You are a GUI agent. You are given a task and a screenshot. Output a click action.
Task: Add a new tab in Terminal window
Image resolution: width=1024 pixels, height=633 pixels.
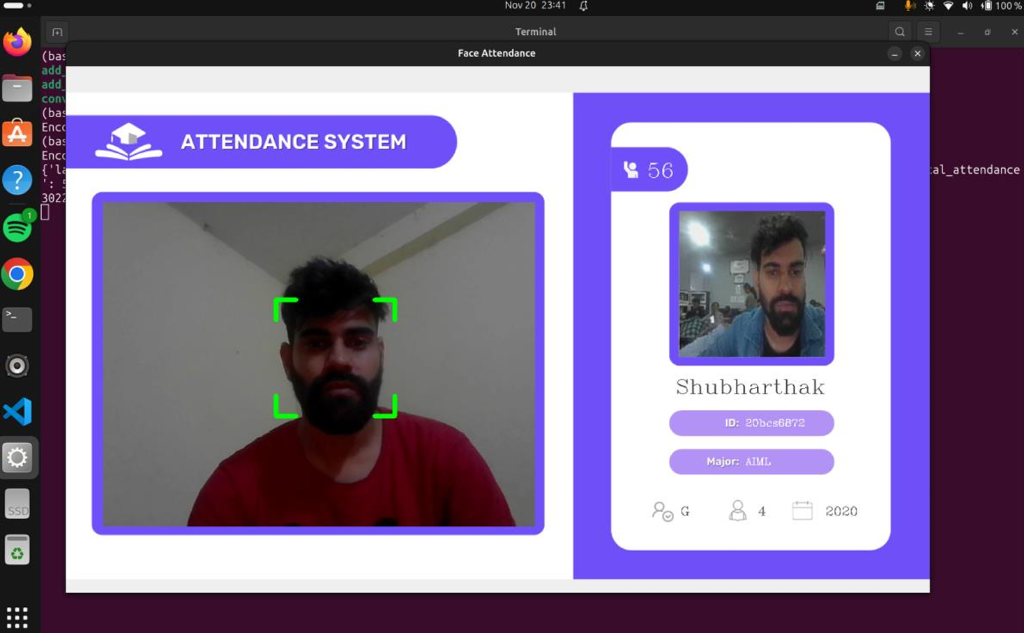point(57,32)
